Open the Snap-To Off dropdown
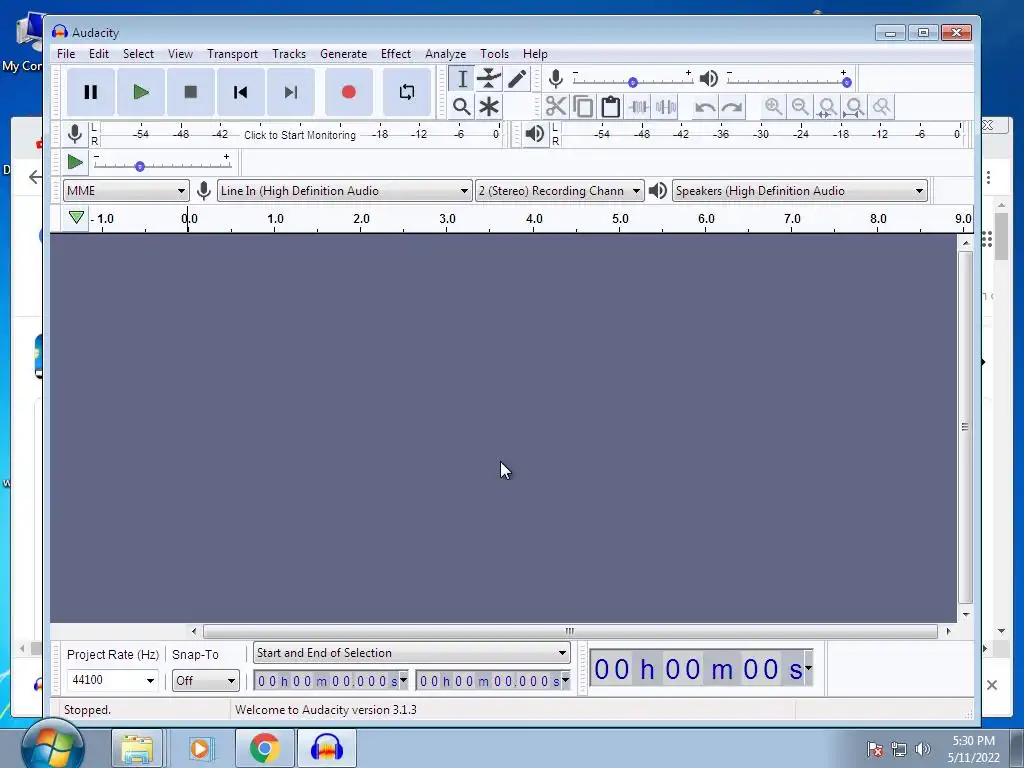Viewport: 1024px width, 768px height. point(205,680)
